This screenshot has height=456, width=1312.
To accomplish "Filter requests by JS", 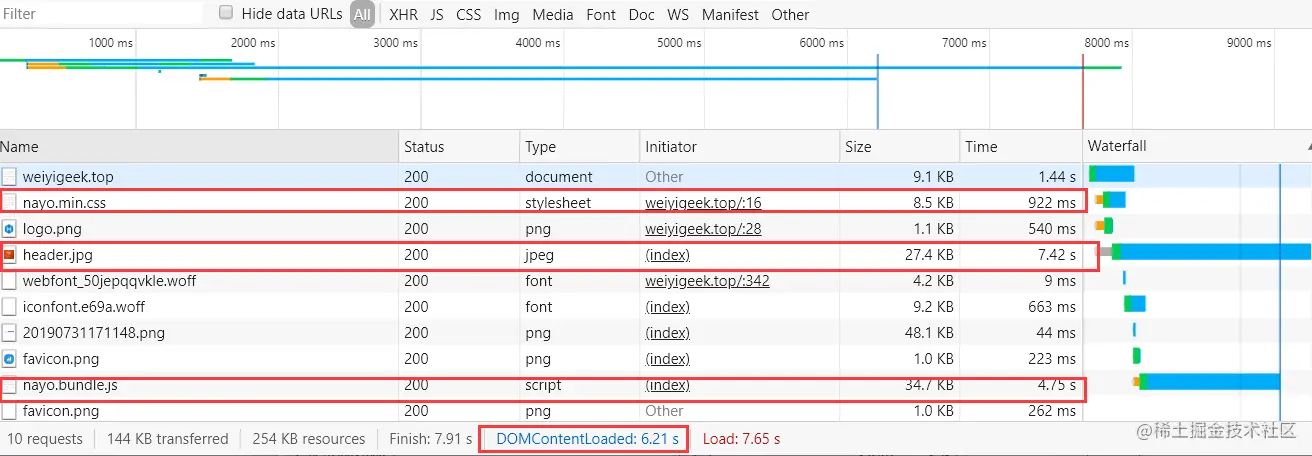I will coord(437,14).
